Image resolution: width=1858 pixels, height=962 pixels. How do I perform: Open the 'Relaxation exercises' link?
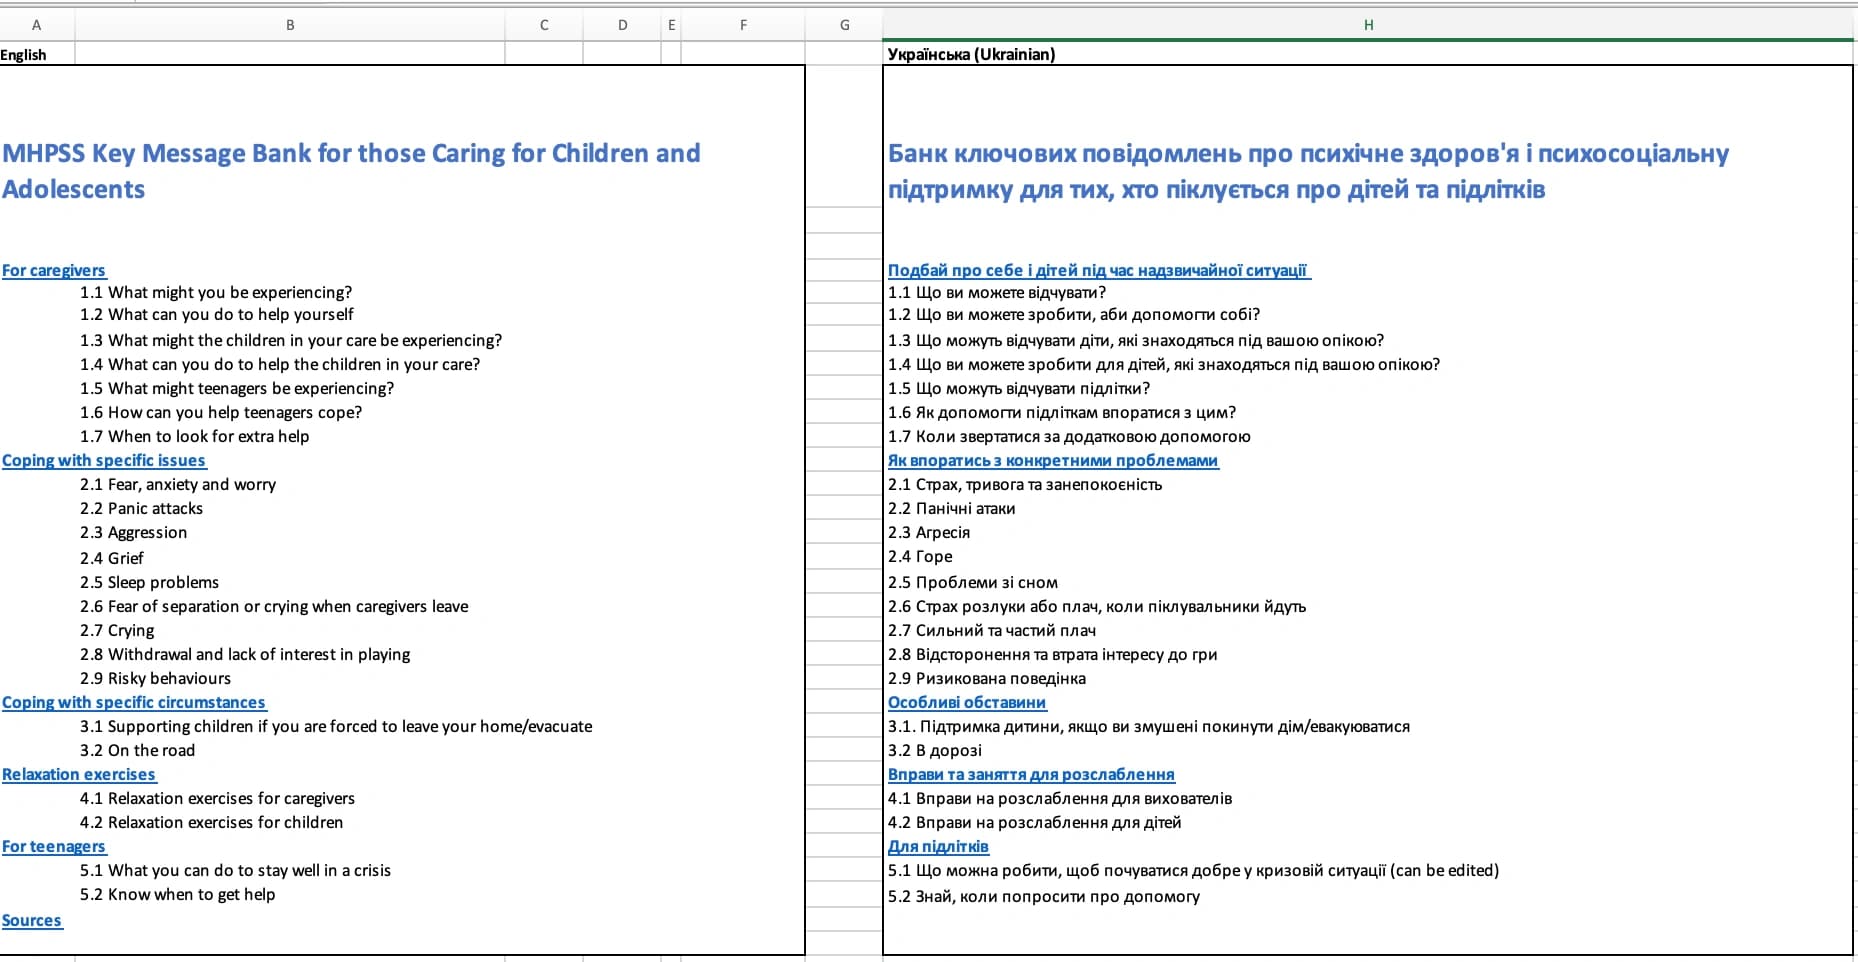point(79,774)
